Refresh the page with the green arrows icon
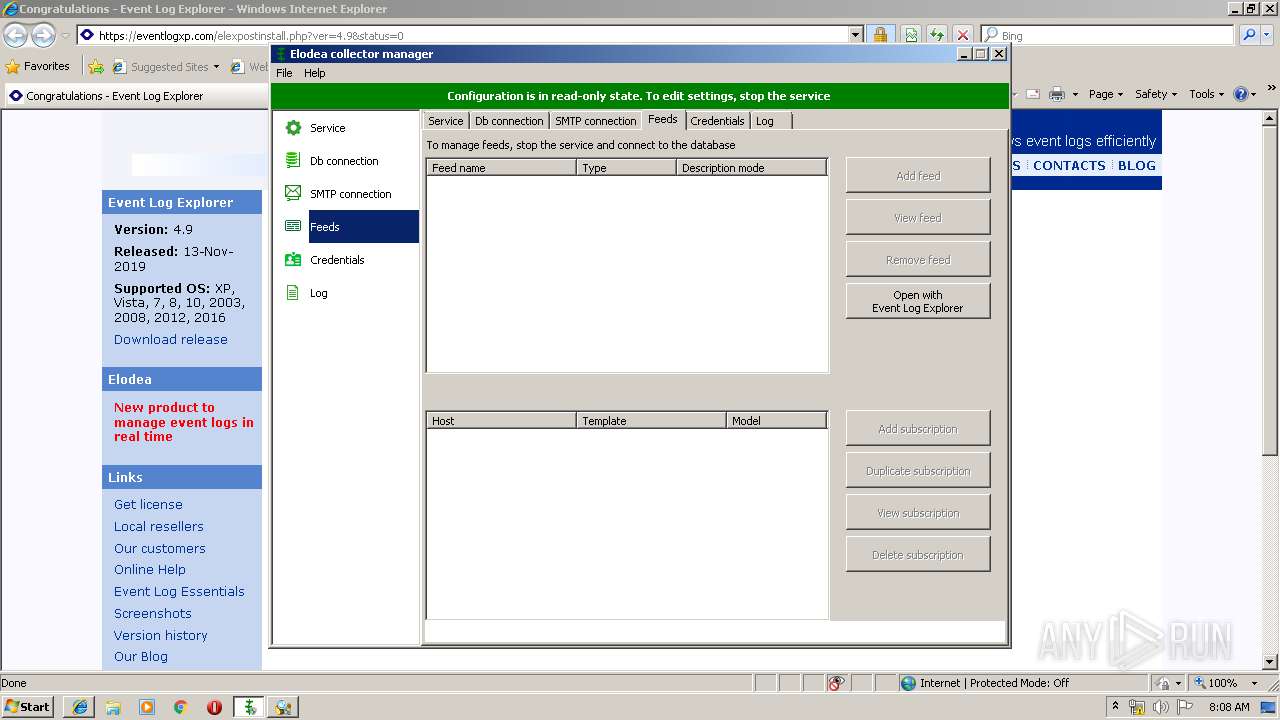The width and height of the screenshot is (1280, 720). [x=937, y=35]
